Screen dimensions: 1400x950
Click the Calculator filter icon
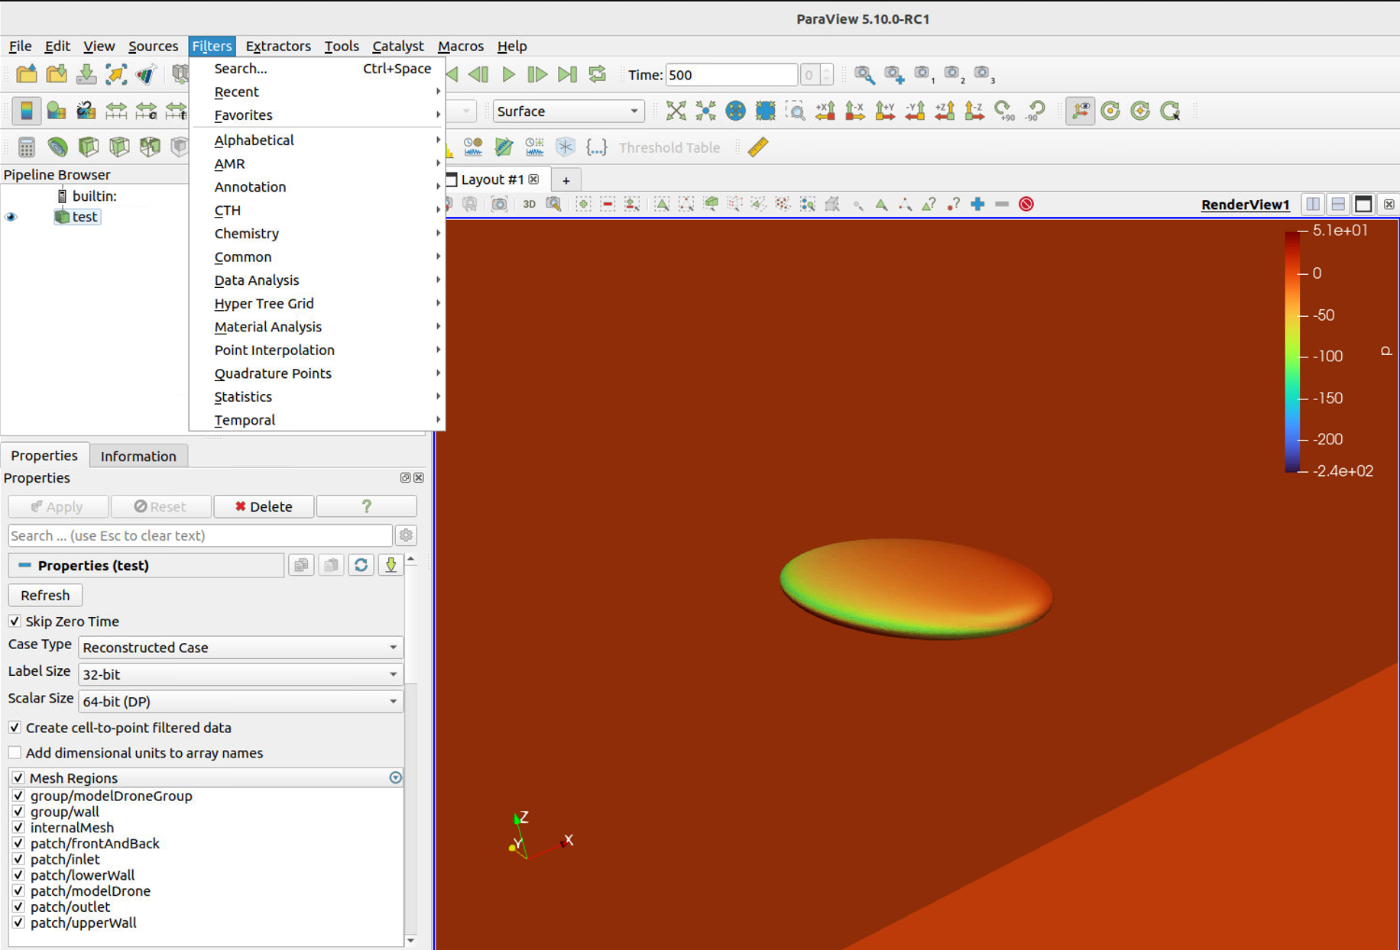pos(27,147)
